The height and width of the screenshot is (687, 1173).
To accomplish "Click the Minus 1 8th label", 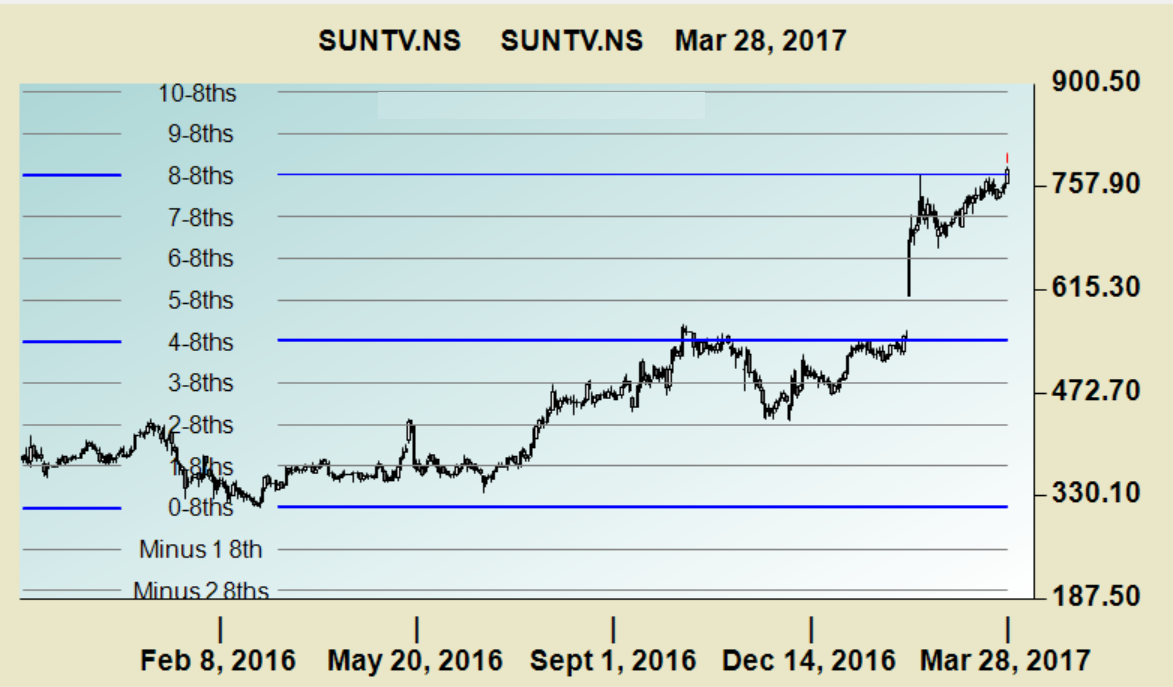I will (x=201, y=549).
